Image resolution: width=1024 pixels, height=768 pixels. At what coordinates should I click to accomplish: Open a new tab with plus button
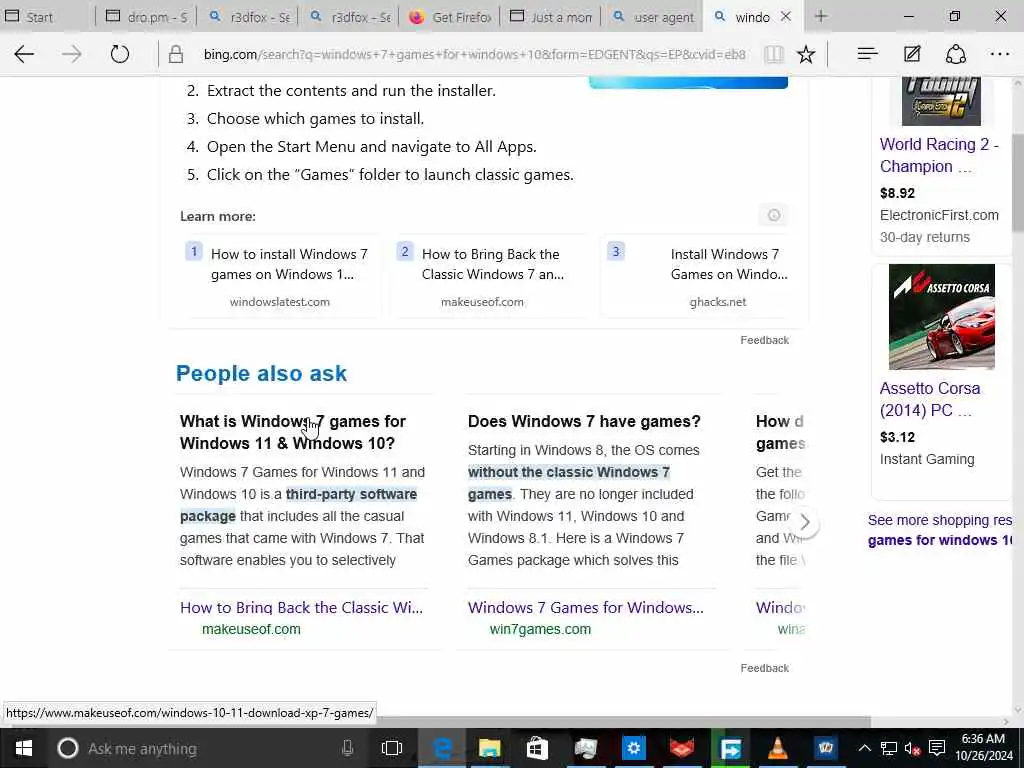pos(821,16)
